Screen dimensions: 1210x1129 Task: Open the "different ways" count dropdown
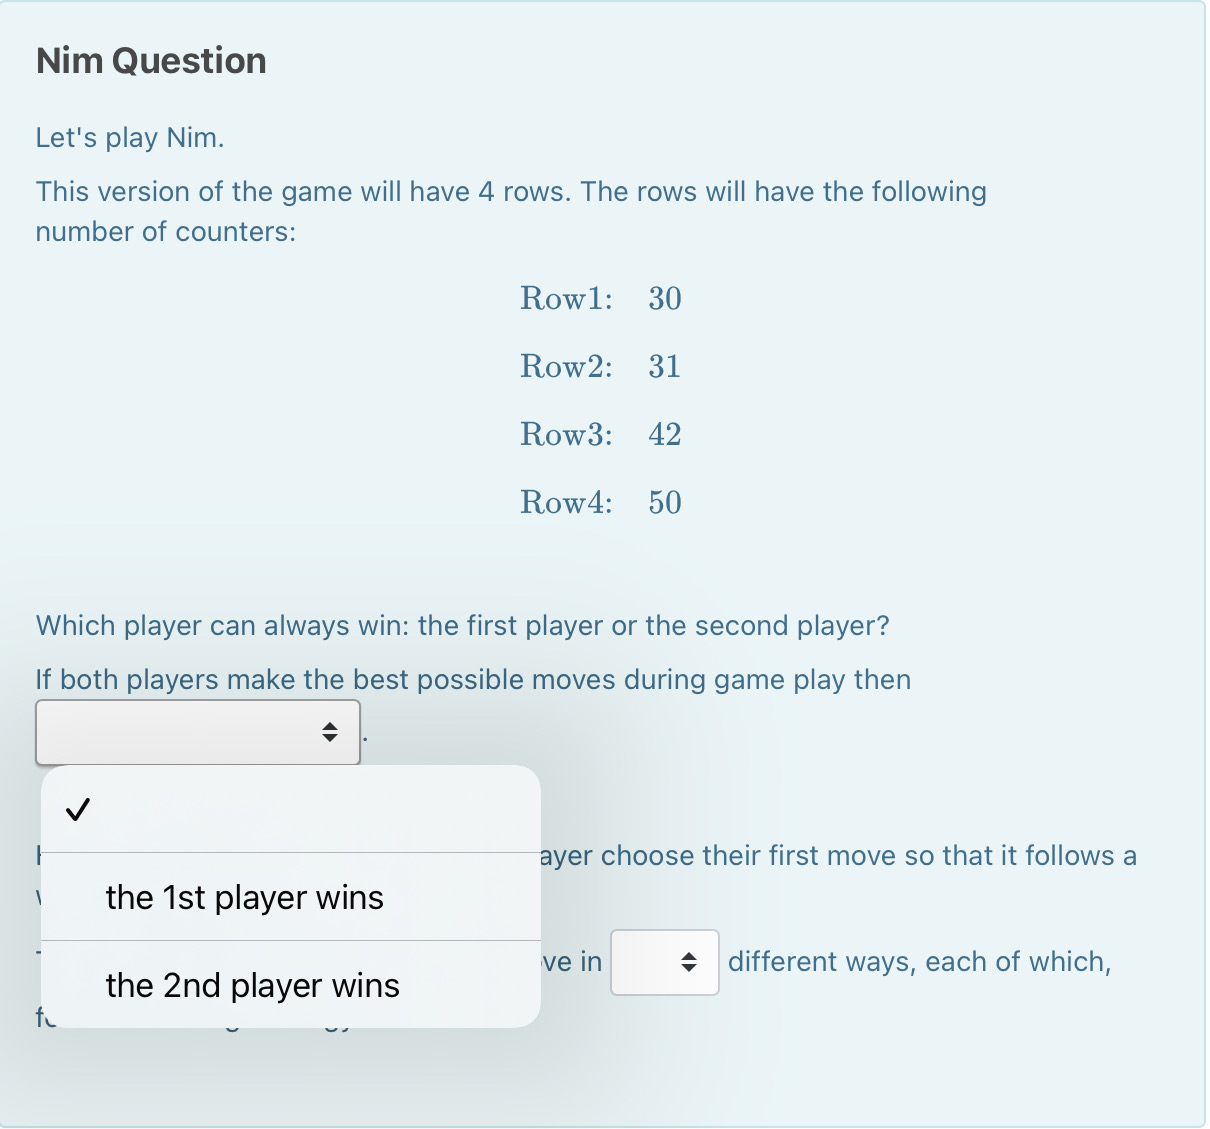point(664,961)
